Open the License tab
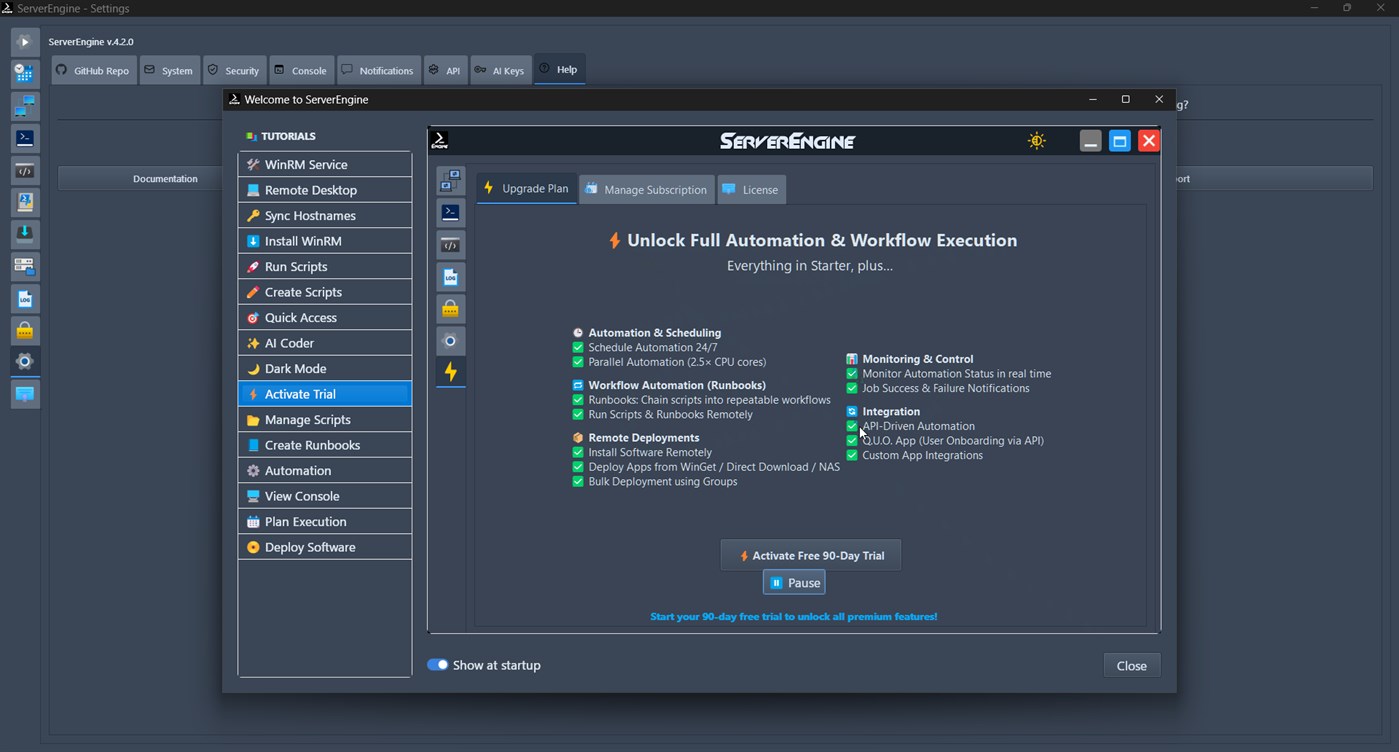 pyautogui.click(x=751, y=188)
